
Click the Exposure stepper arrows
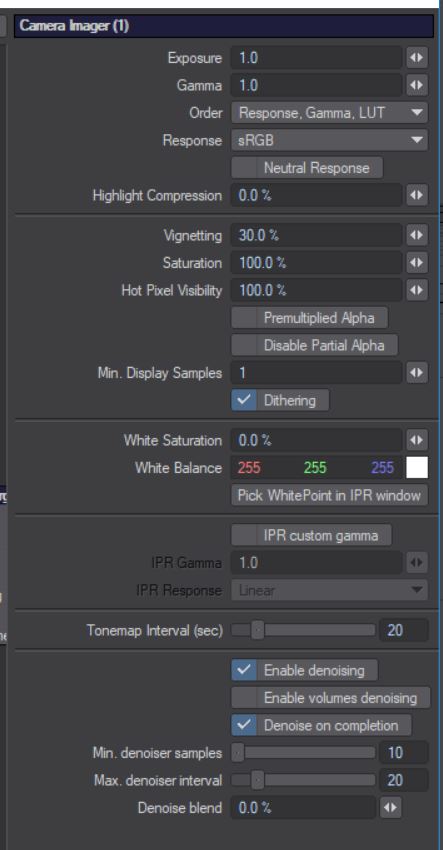416,58
